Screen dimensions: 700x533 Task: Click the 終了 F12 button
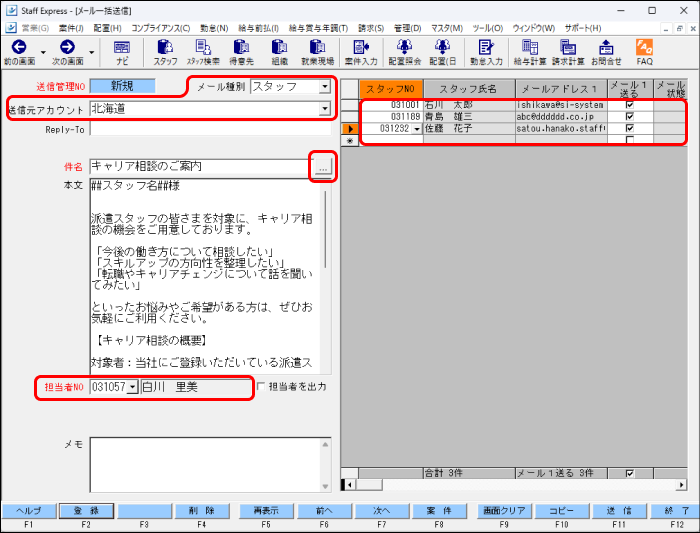[675, 511]
